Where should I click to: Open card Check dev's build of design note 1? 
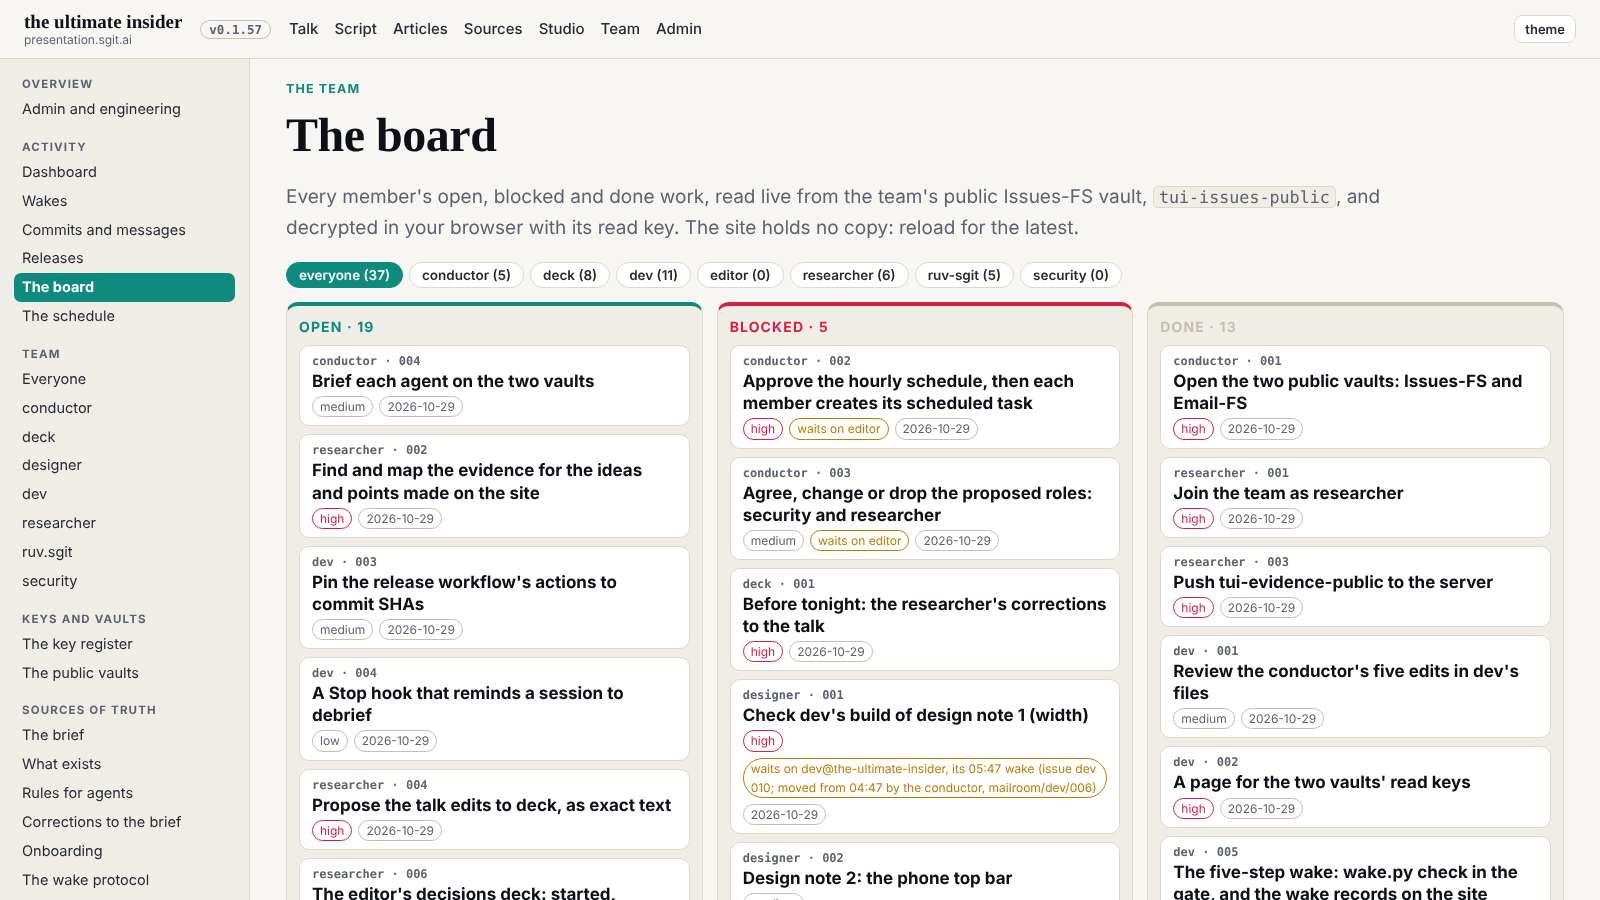pyautogui.click(x=925, y=756)
